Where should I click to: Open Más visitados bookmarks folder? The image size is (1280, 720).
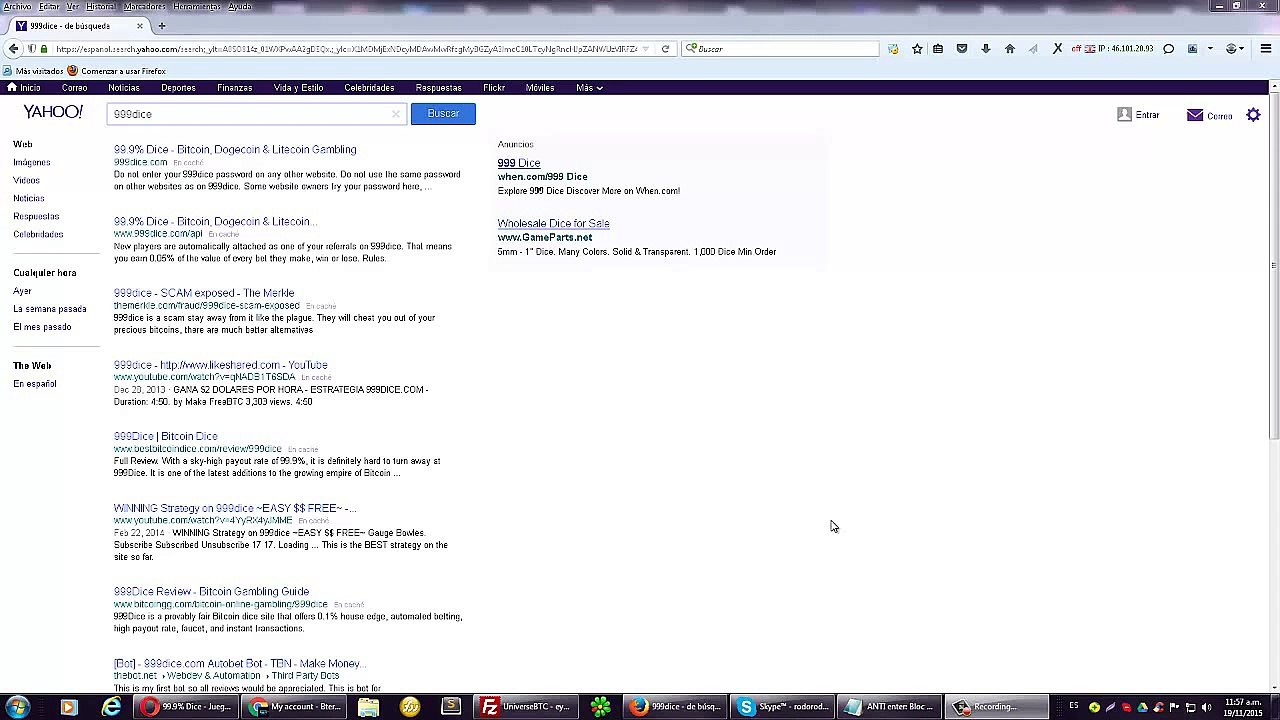pos(33,71)
